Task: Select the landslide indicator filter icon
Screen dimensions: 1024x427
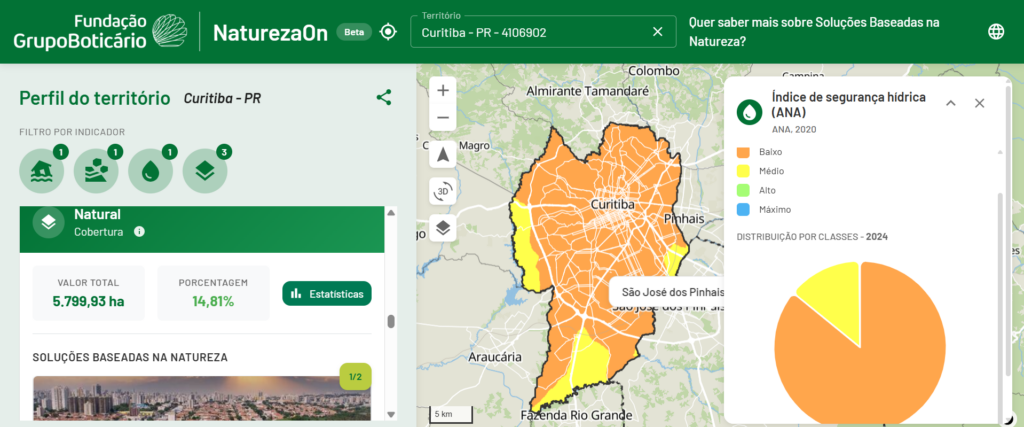Action: [96, 171]
